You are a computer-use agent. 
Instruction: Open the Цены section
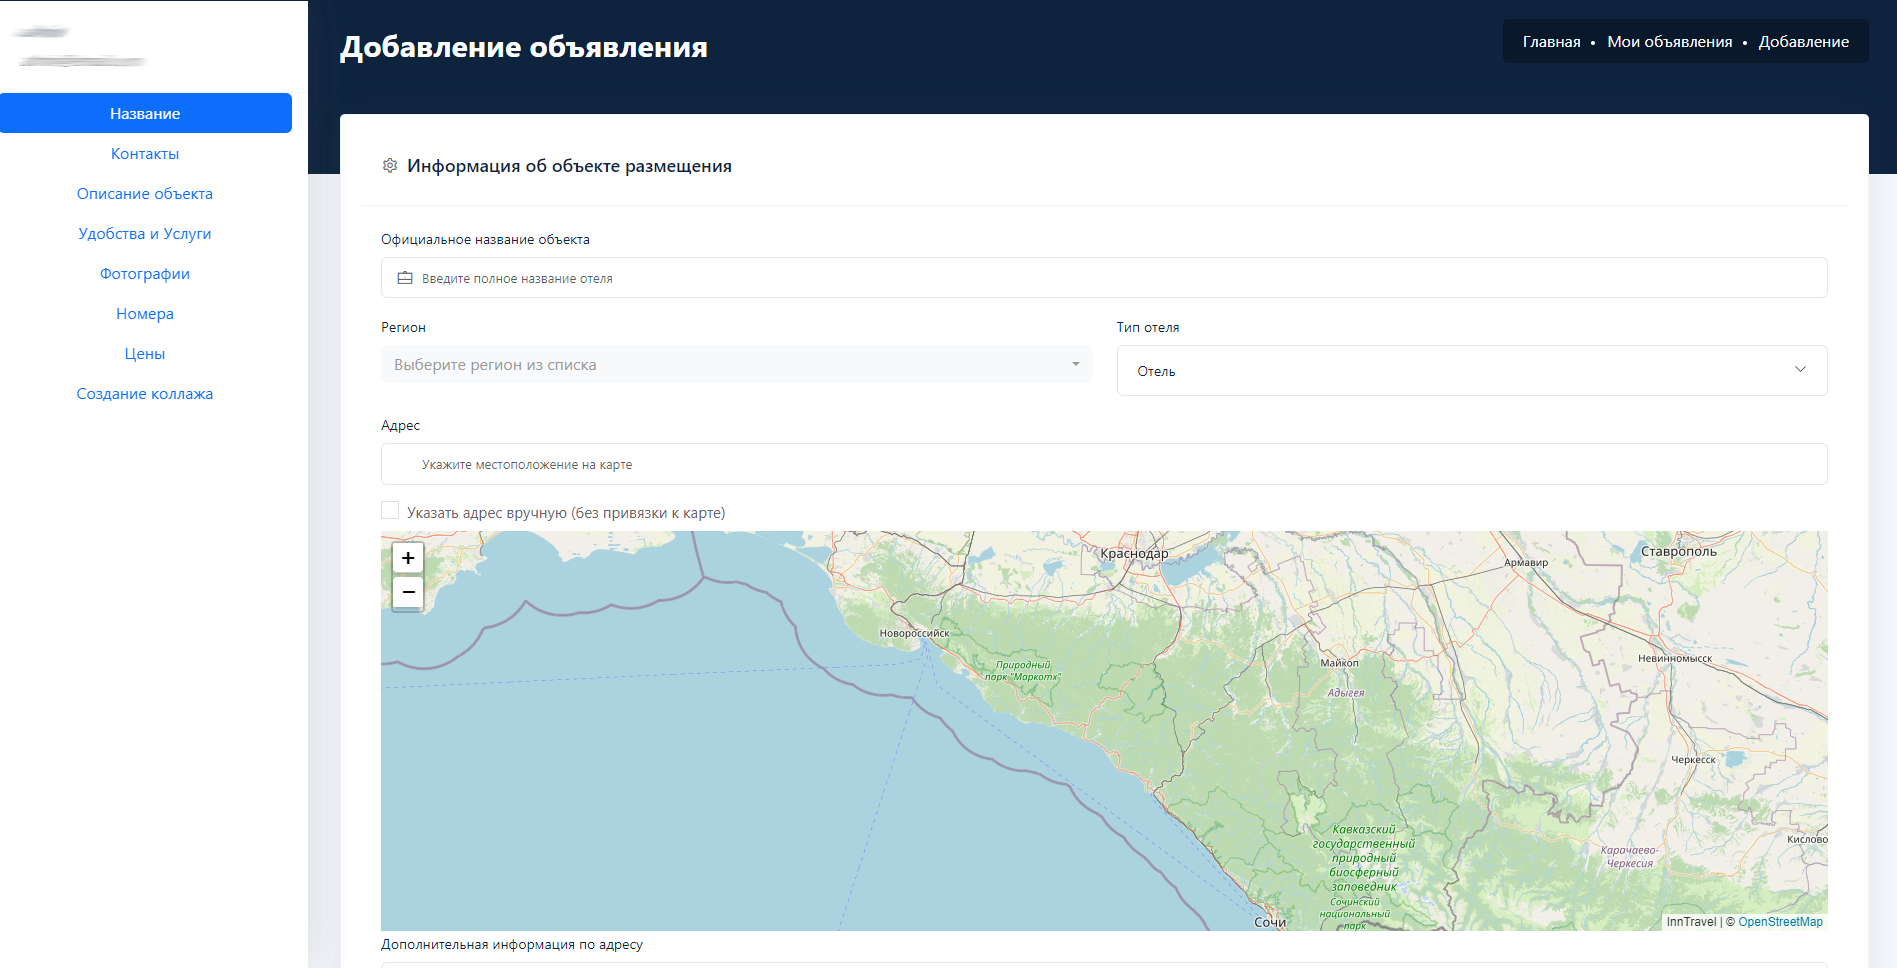(x=145, y=354)
